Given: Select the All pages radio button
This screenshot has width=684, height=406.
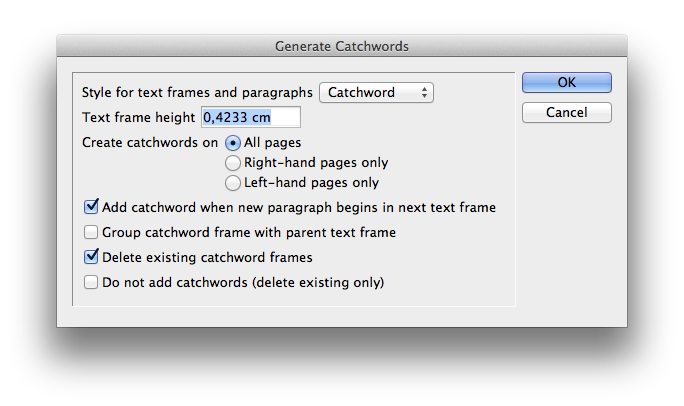Looking at the screenshot, I should (x=233, y=143).
